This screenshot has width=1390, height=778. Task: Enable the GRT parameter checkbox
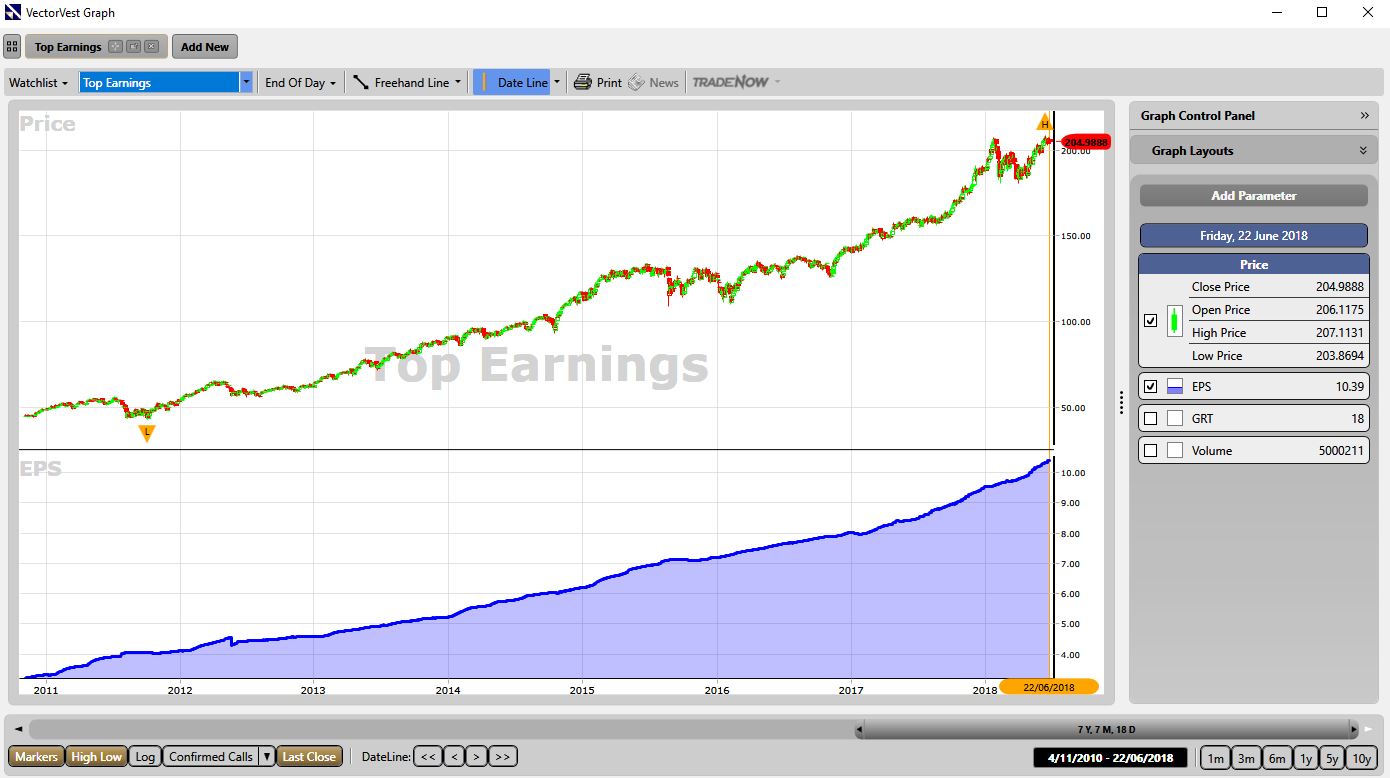[1151, 418]
